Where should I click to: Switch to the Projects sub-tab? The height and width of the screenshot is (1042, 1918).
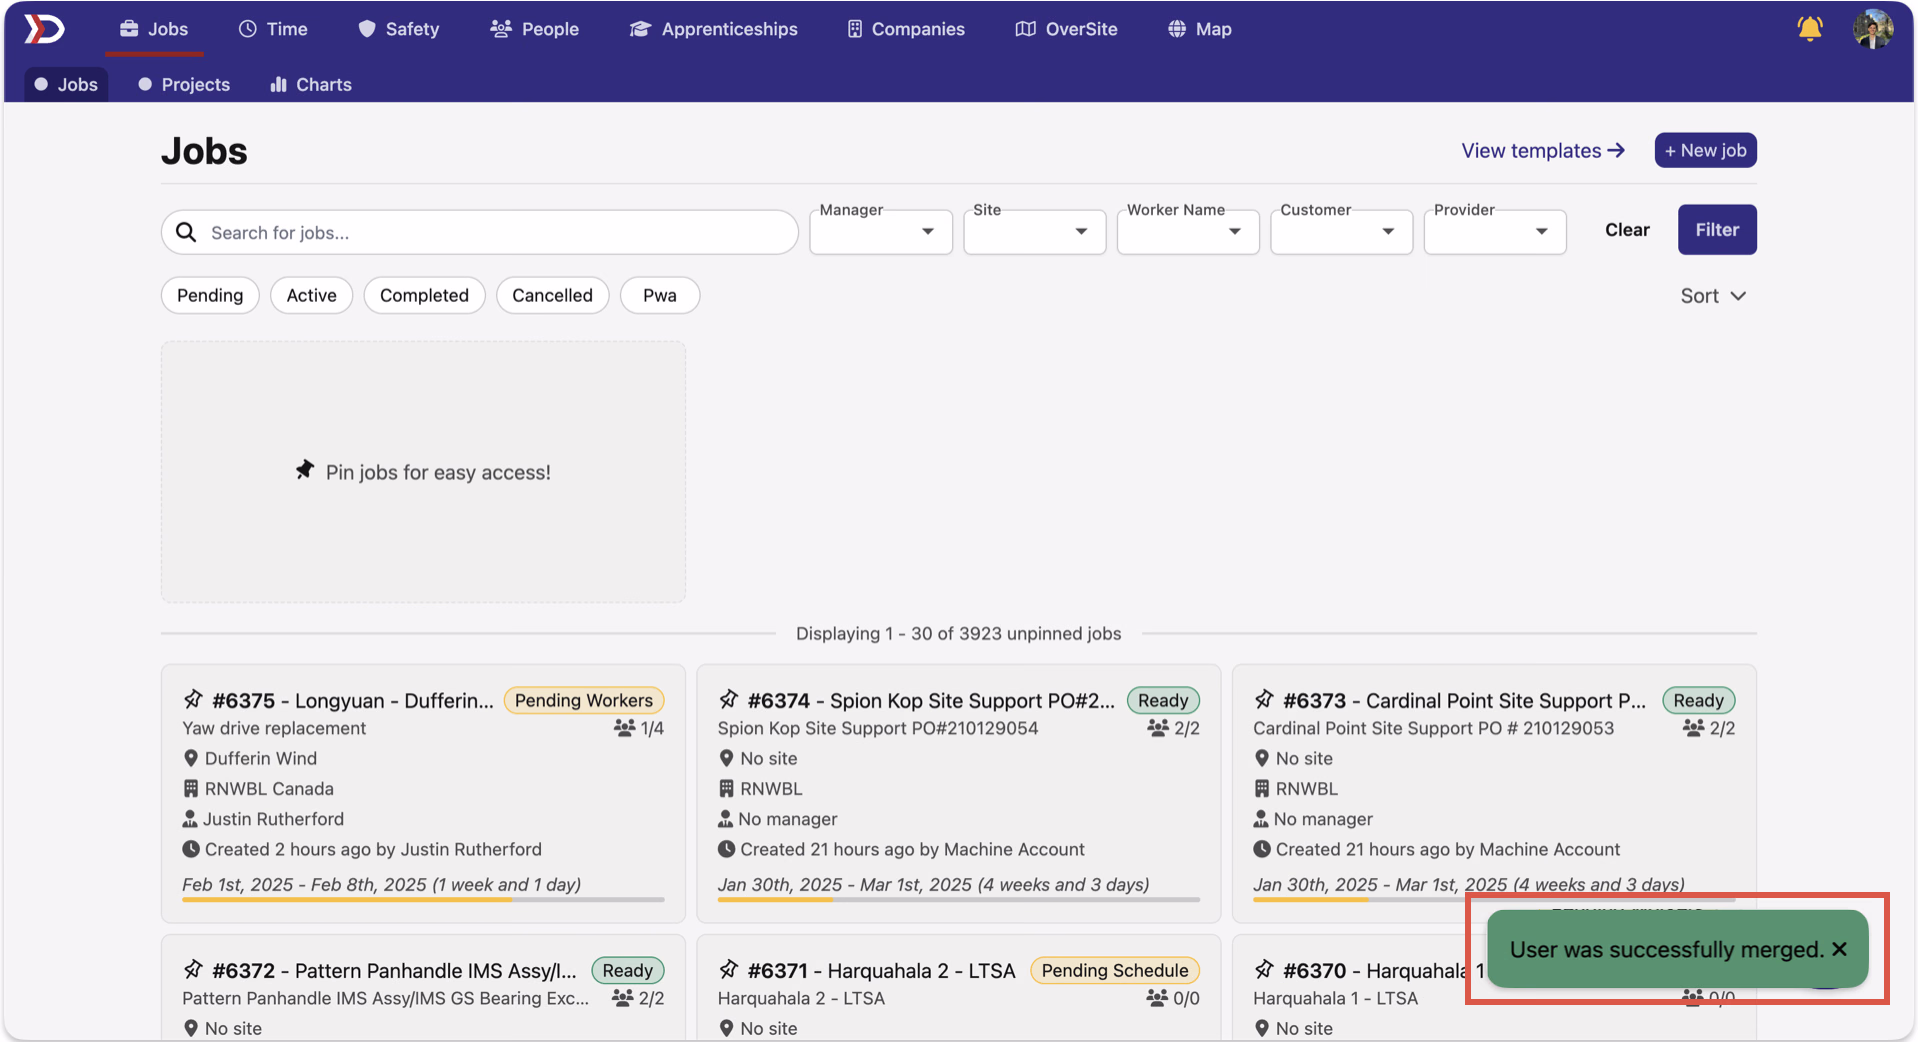tap(184, 84)
